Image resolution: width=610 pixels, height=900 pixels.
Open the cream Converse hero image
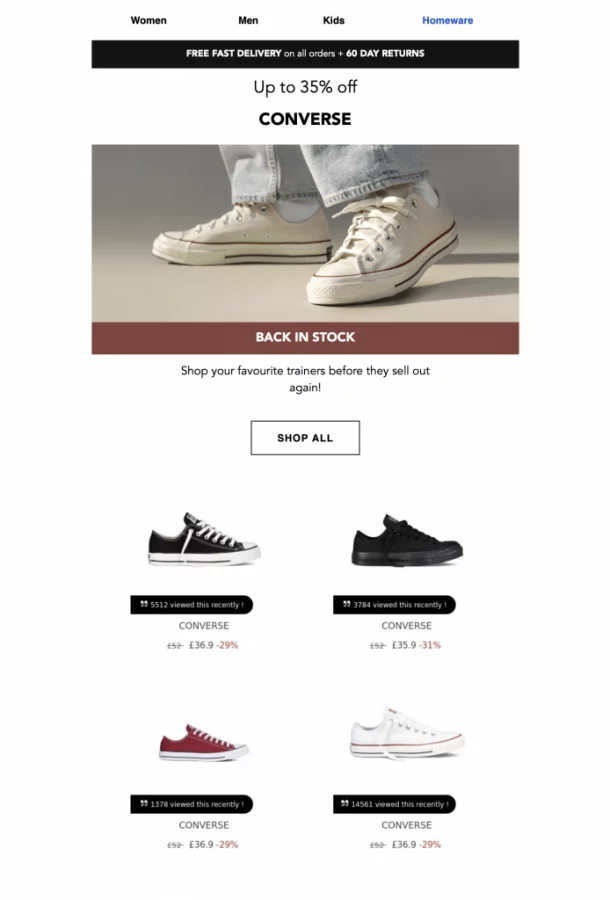305,233
